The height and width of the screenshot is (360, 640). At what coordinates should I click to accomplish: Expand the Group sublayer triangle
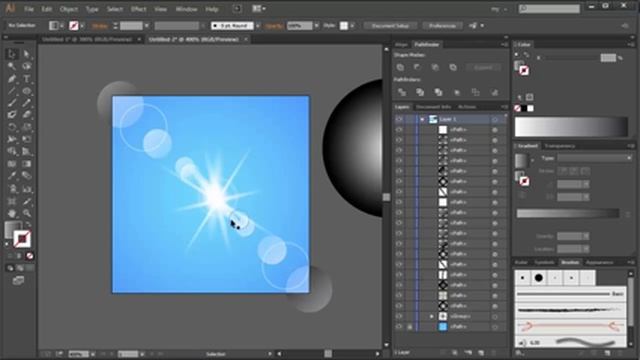pos(432,316)
